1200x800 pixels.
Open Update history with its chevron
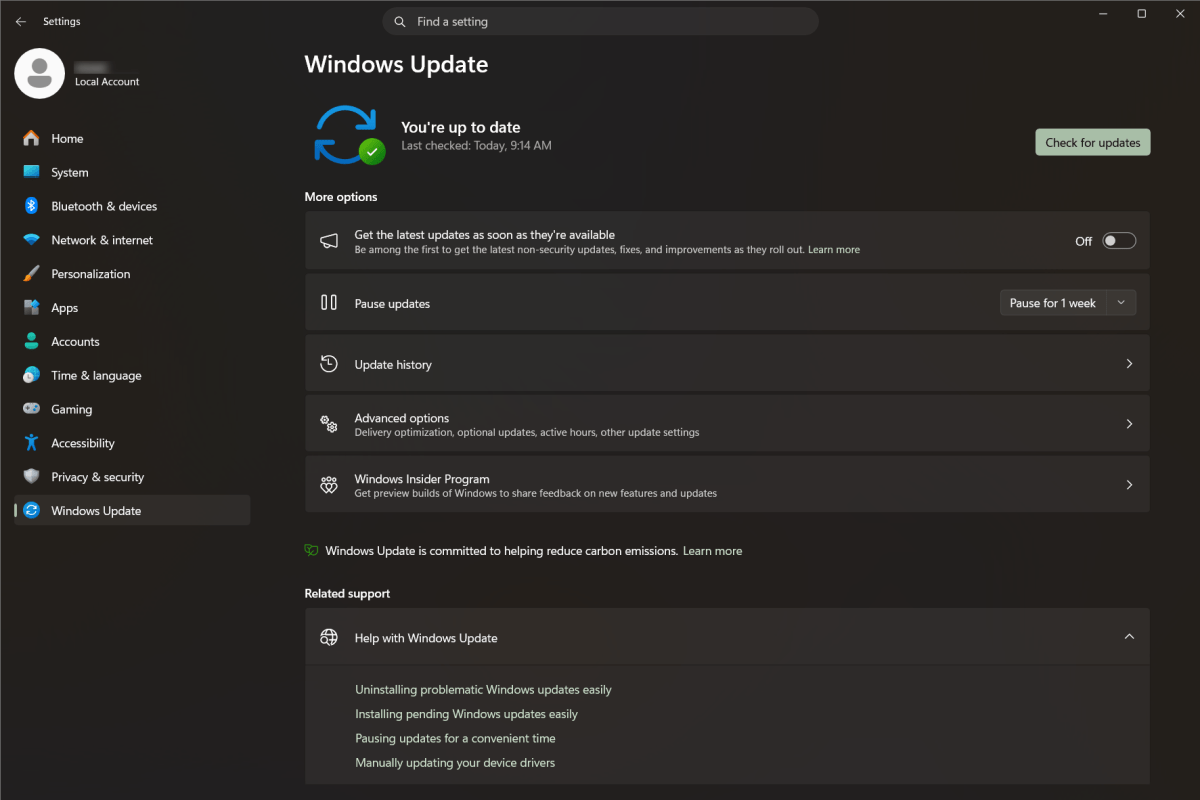pos(1129,364)
